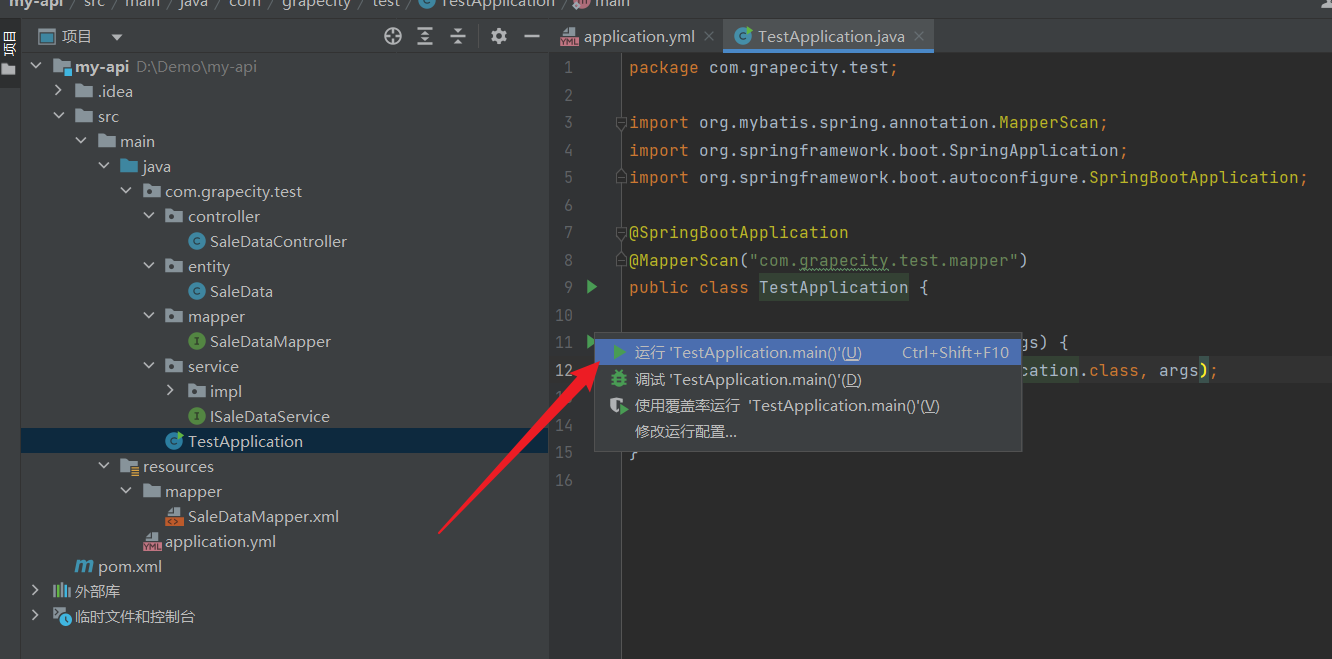Close the TestApplication.java editor tab

[919, 37]
